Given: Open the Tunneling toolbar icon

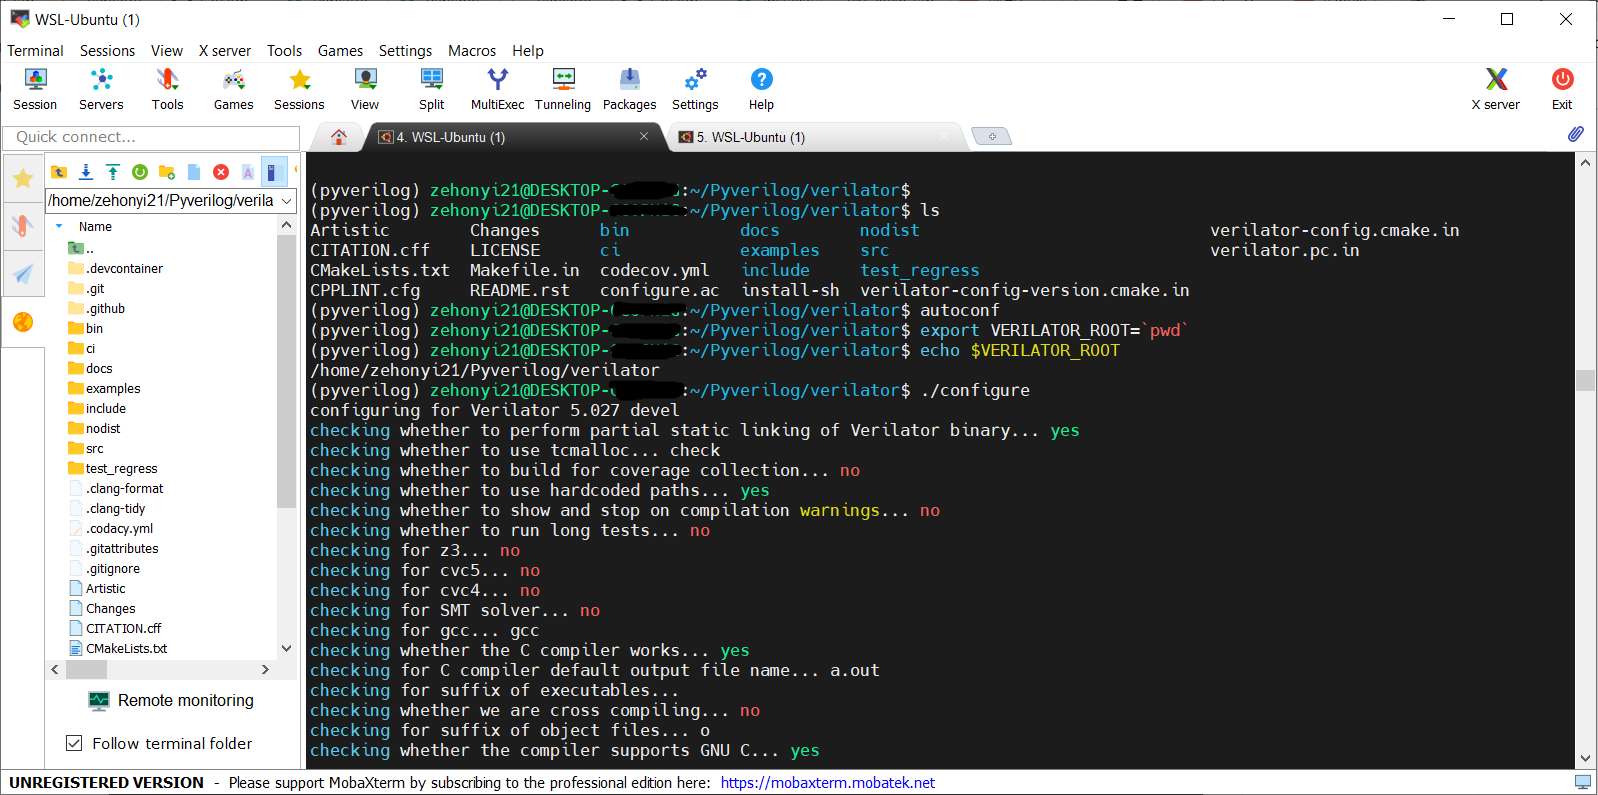Looking at the screenshot, I should point(563,89).
